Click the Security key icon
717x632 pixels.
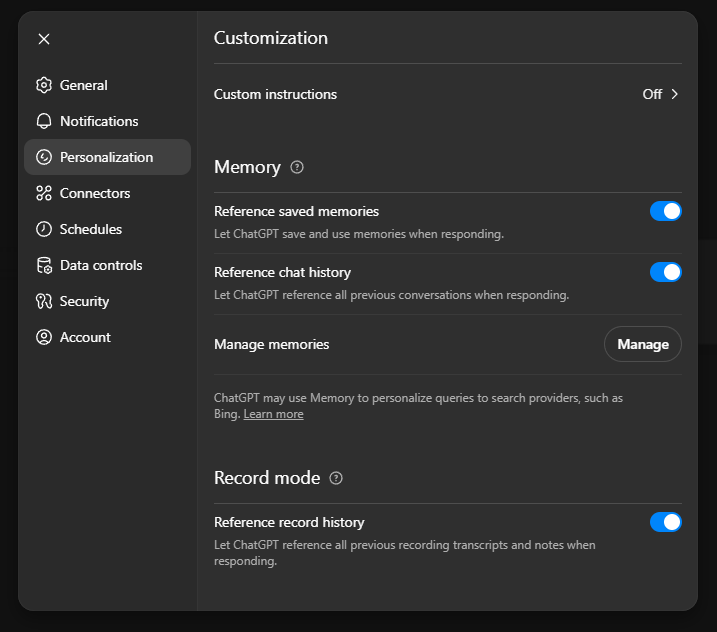[x=43, y=301]
